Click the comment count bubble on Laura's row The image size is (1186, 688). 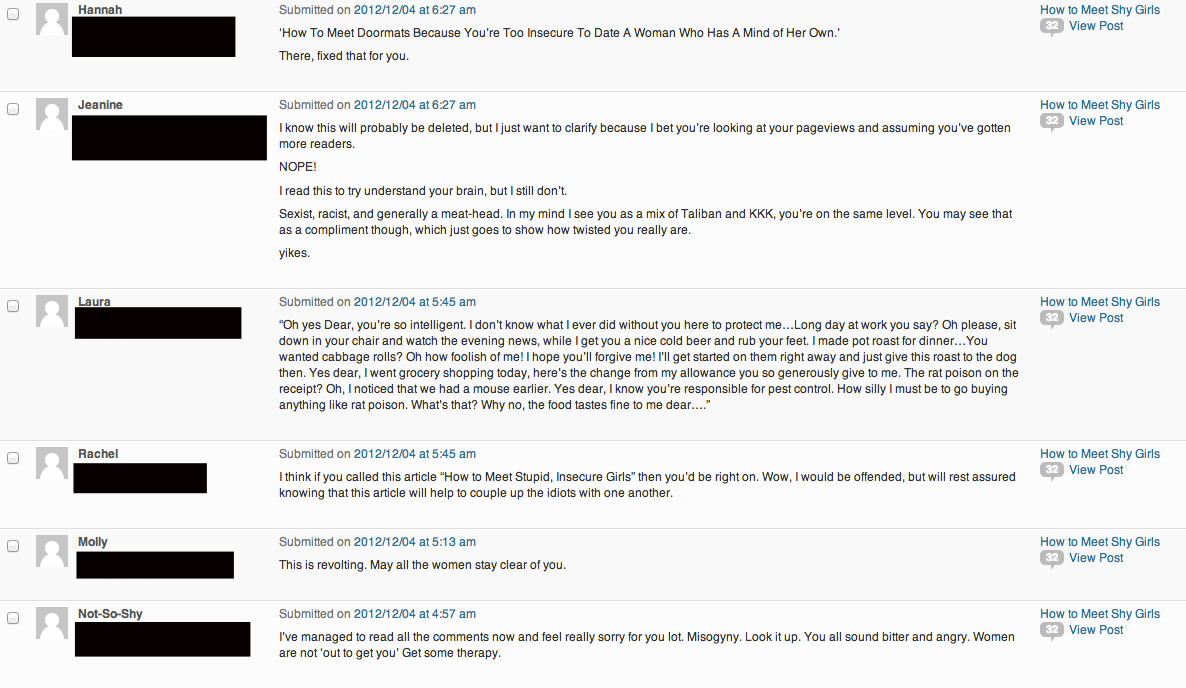1051,319
